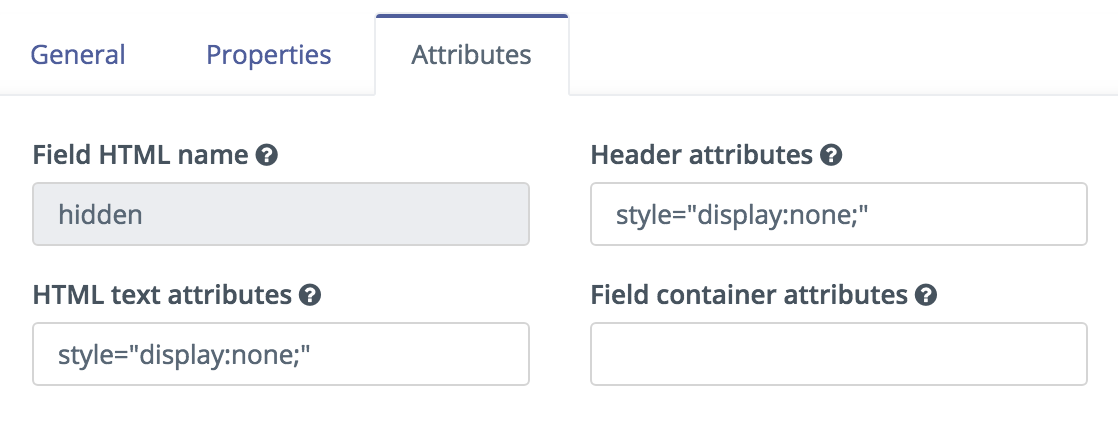Image resolution: width=1118 pixels, height=434 pixels.
Task: Switch to the General tab
Action: click(x=78, y=55)
